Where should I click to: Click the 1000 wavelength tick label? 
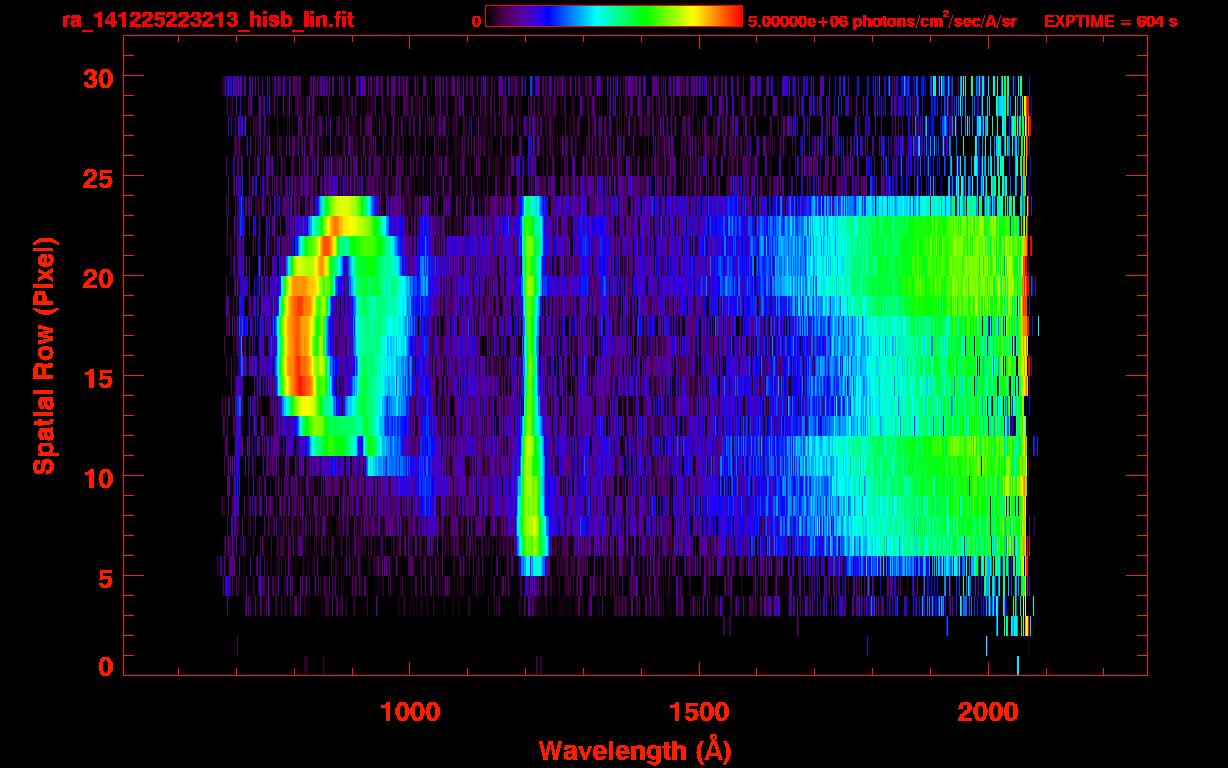pyautogui.click(x=410, y=711)
